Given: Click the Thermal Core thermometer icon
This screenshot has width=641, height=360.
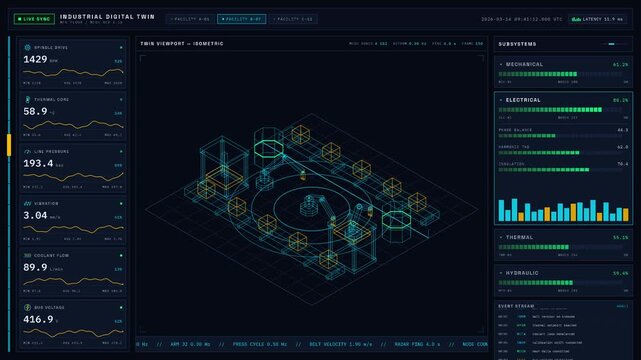Looking at the screenshot, I should [x=27, y=99].
